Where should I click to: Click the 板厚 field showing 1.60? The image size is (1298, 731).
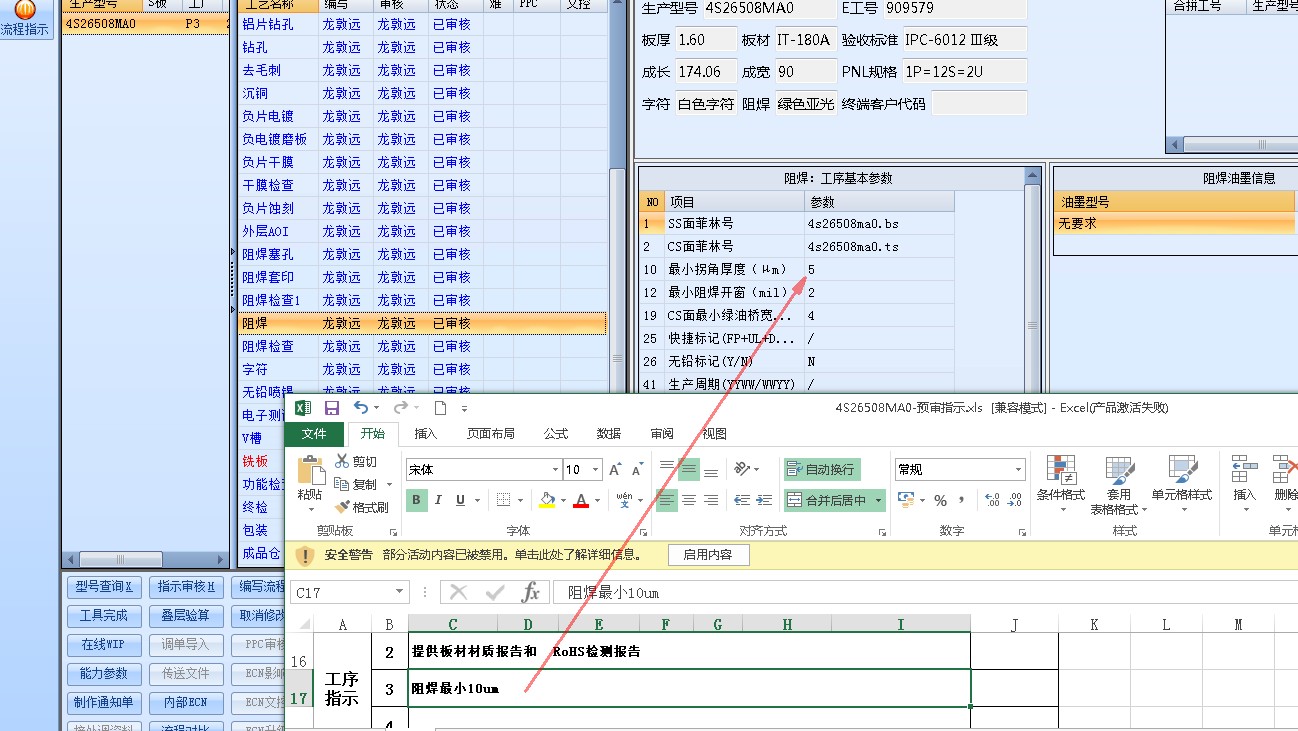(704, 40)
